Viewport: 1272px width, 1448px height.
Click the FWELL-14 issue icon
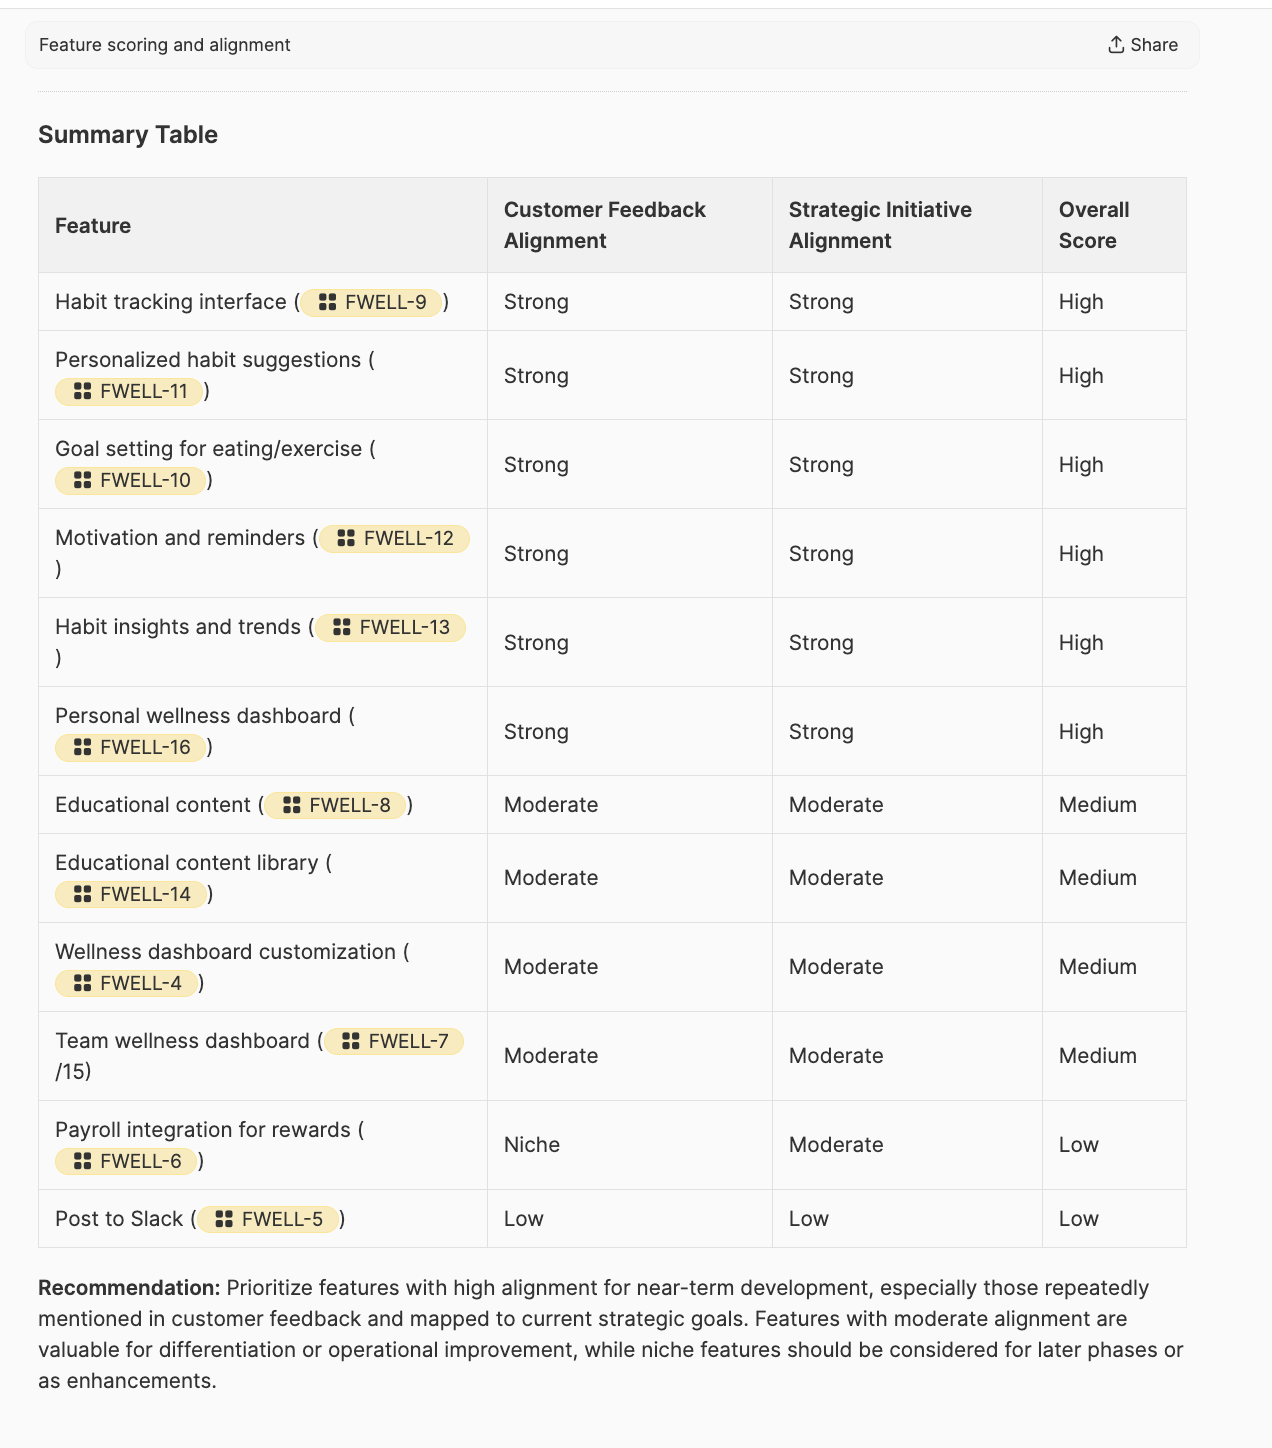83,894
